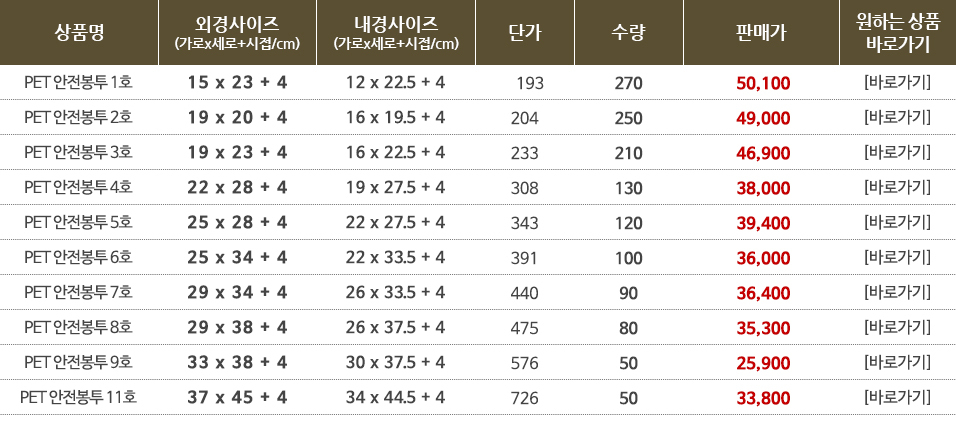Open [바로가기] link for PET 안전봉투 3호
Image resolution: width=956 pixels, height=428 pixels.
pos(897,152)
